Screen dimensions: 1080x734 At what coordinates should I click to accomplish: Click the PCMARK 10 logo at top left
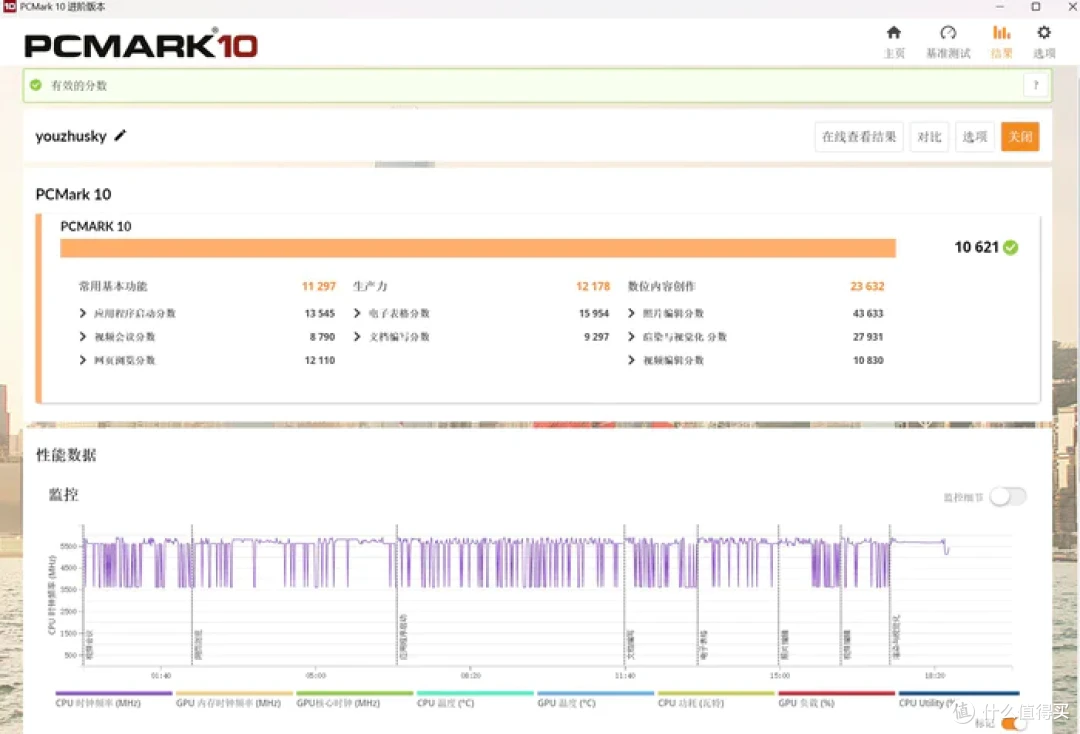pyautogui.click(x=141, y=45)
